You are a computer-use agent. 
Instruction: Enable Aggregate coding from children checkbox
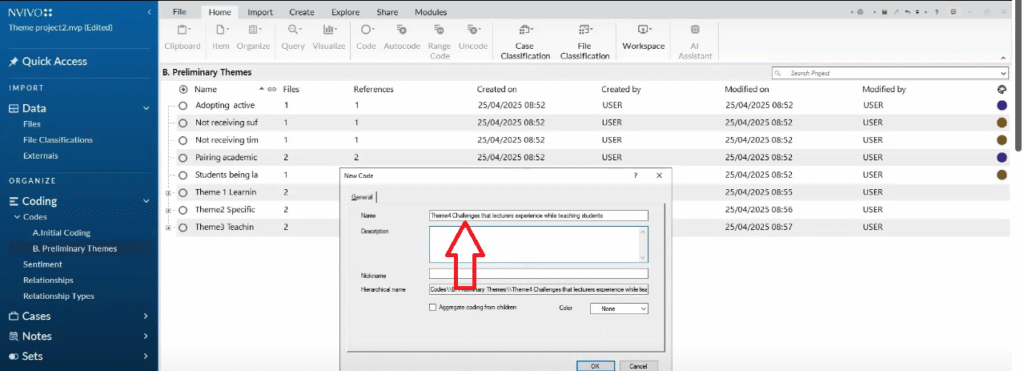pos(432,307)
